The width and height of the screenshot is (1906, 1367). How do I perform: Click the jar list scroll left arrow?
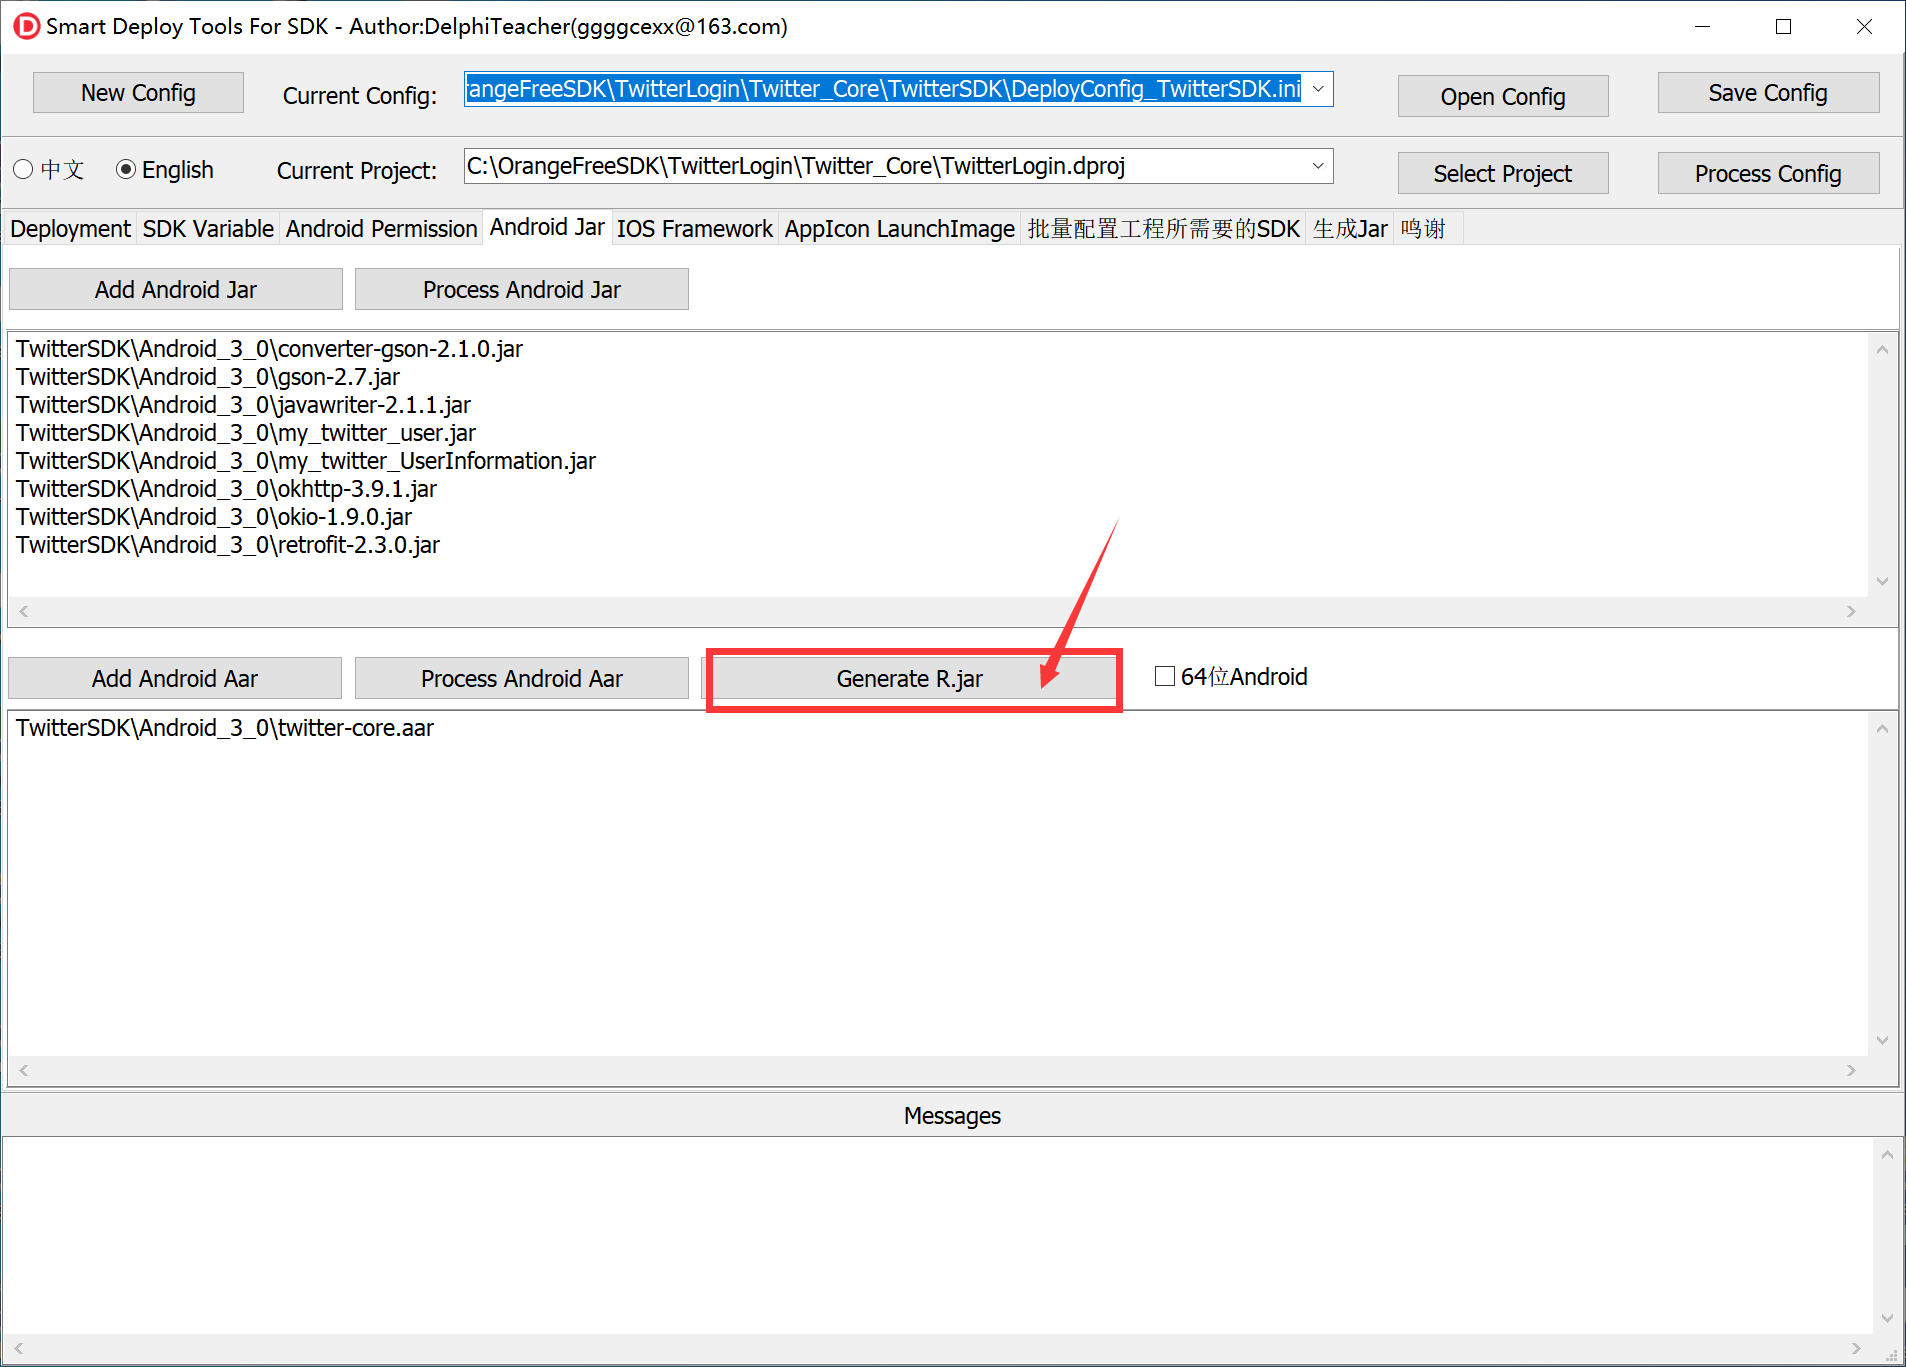[x=24, y=611]
